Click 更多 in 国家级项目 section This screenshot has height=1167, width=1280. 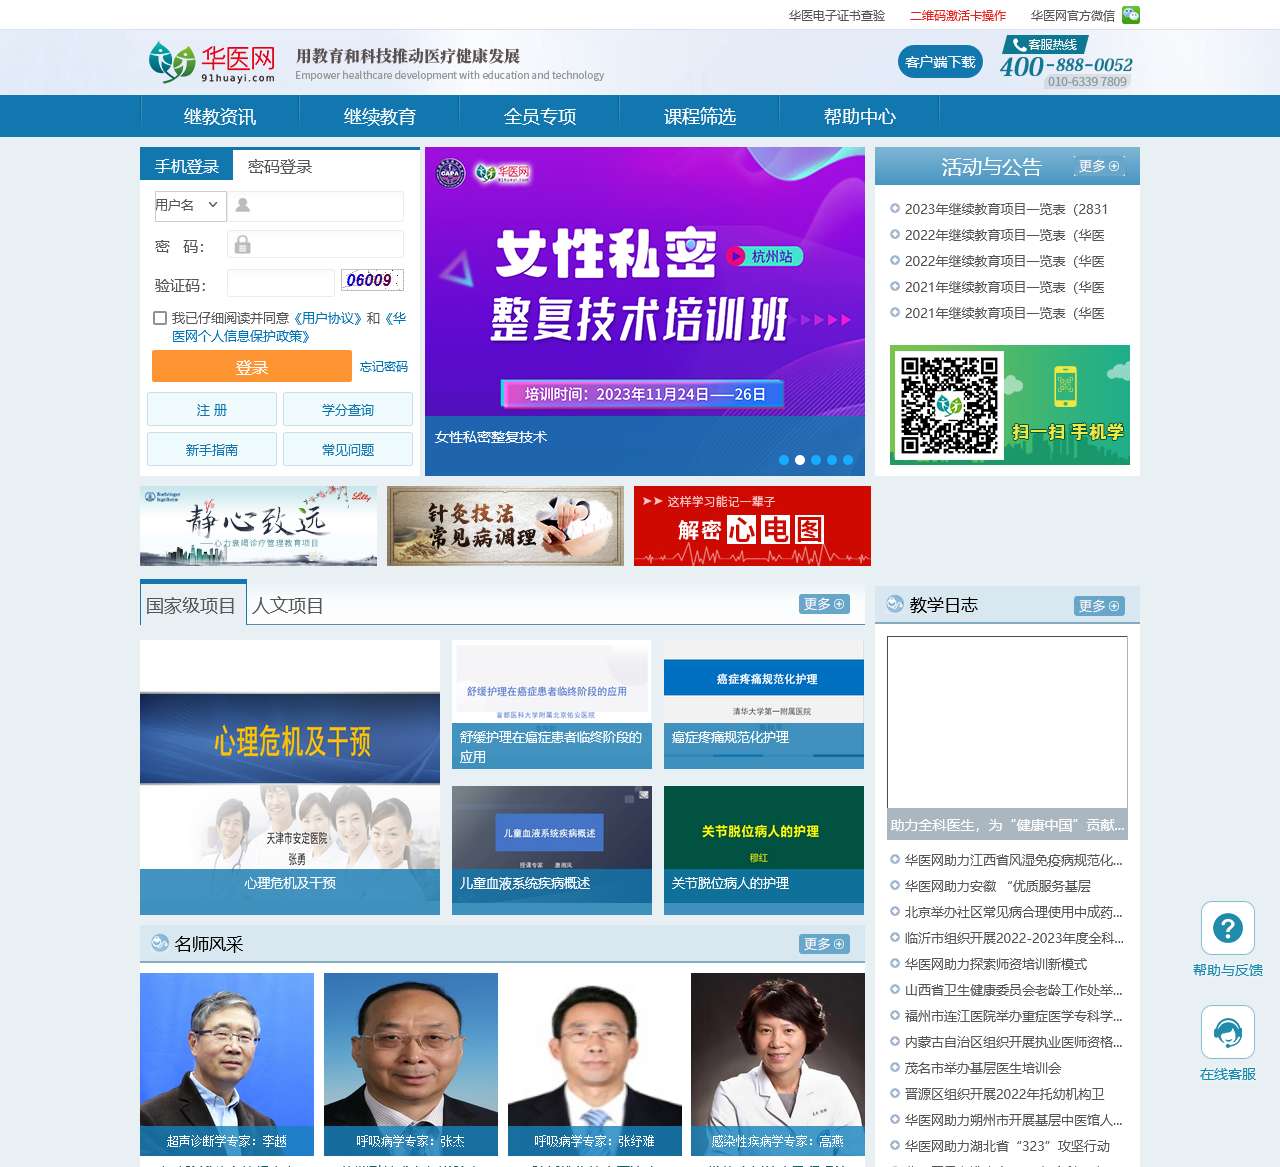point(824,604)
